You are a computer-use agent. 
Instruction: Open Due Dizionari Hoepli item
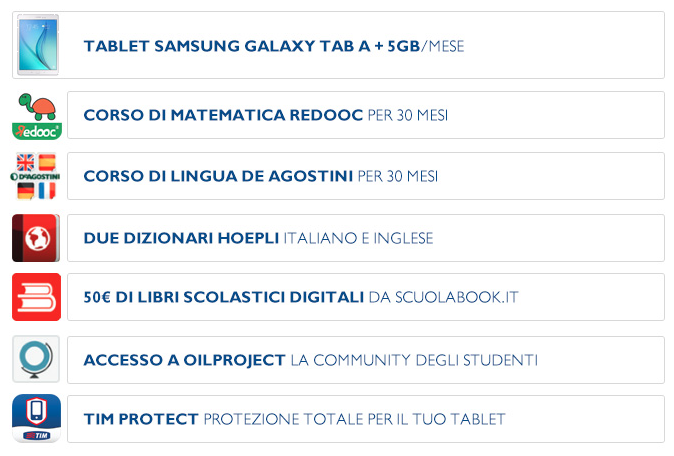point(366,238)
